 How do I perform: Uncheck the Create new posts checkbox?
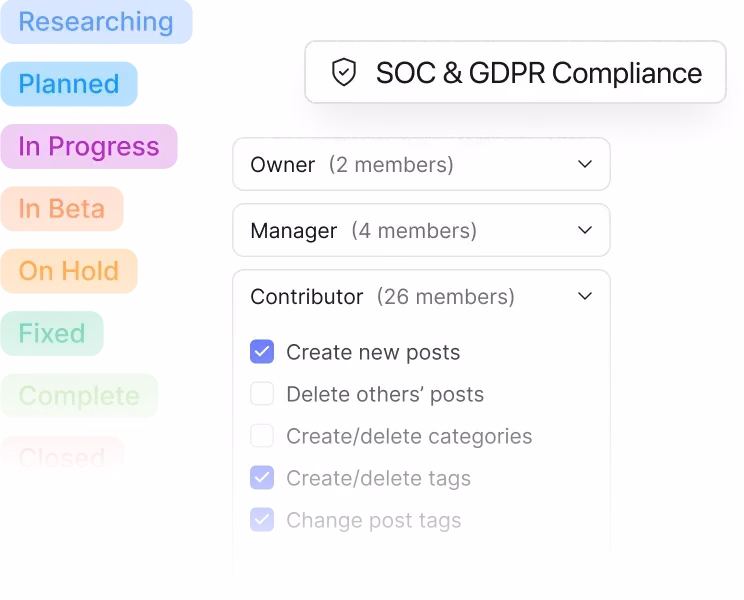[262, 352]
